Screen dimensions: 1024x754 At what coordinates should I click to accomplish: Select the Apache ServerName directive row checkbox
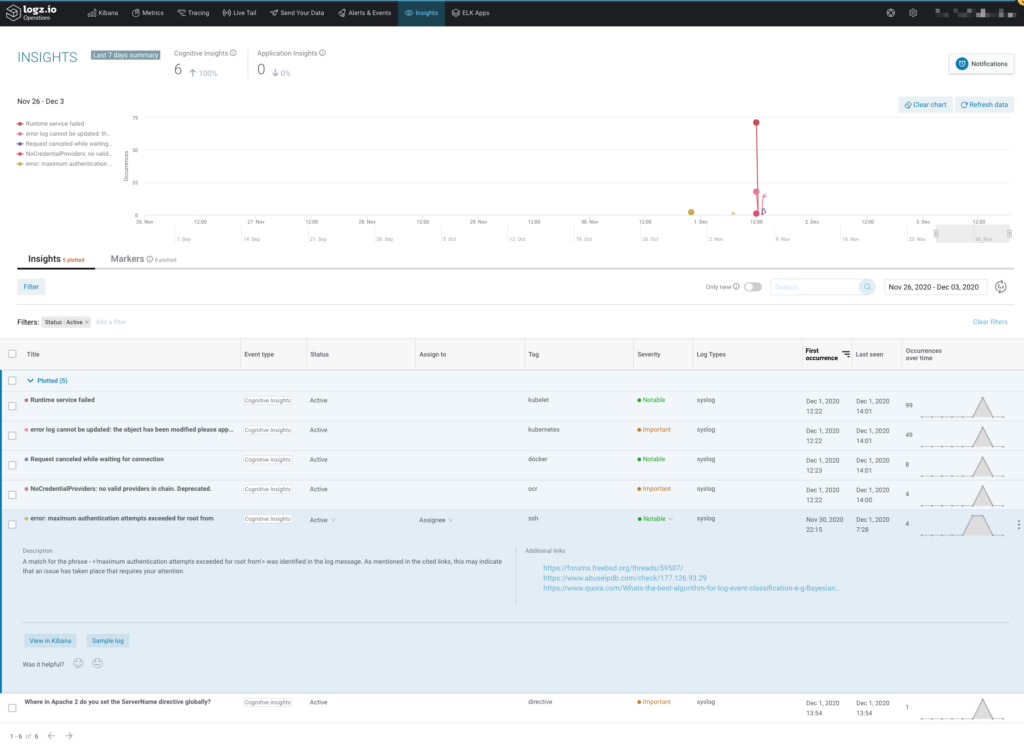12,708
